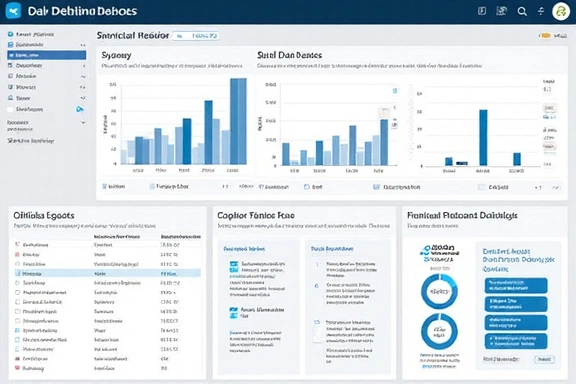576x384 pixels.
Task: Click the first row's red icon in the table
Action: [17, 244]
